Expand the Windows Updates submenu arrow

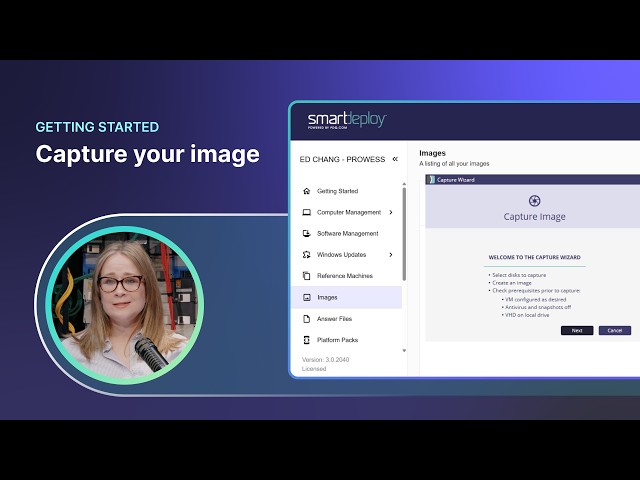point(391,255)
